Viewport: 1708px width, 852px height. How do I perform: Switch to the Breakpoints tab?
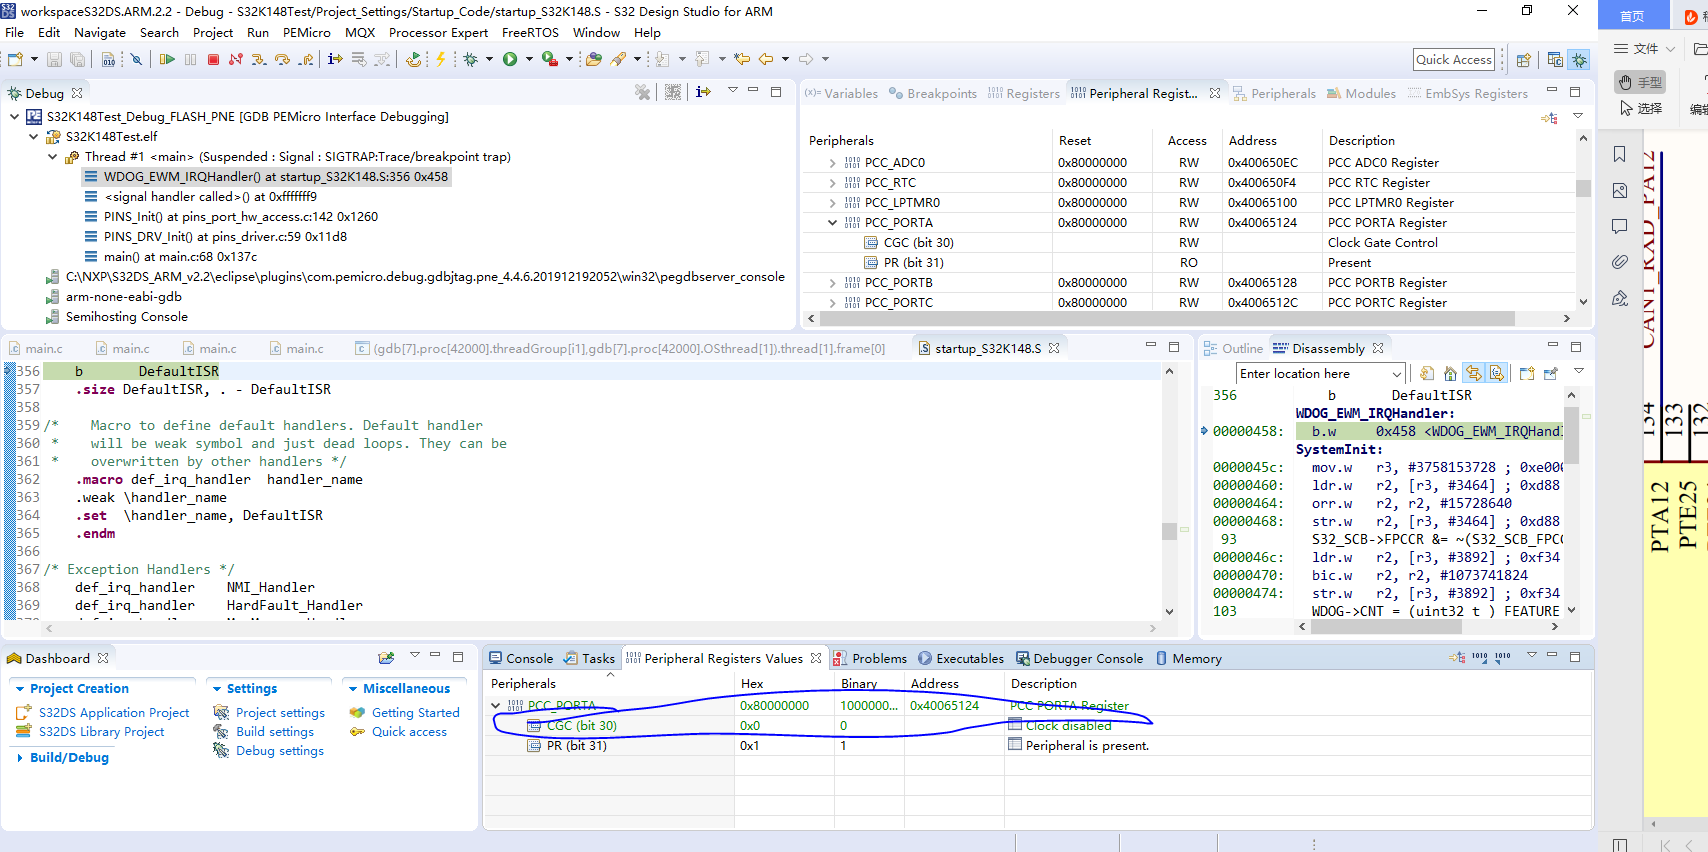click(x=933, y=93)
